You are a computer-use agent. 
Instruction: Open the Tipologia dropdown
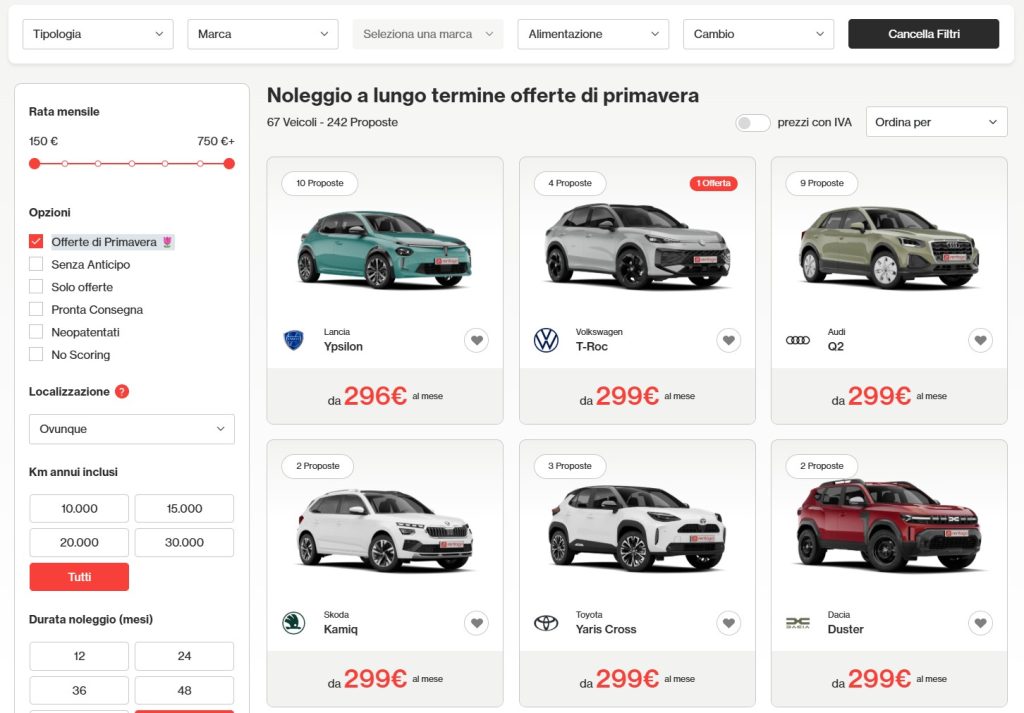point(97,33)
